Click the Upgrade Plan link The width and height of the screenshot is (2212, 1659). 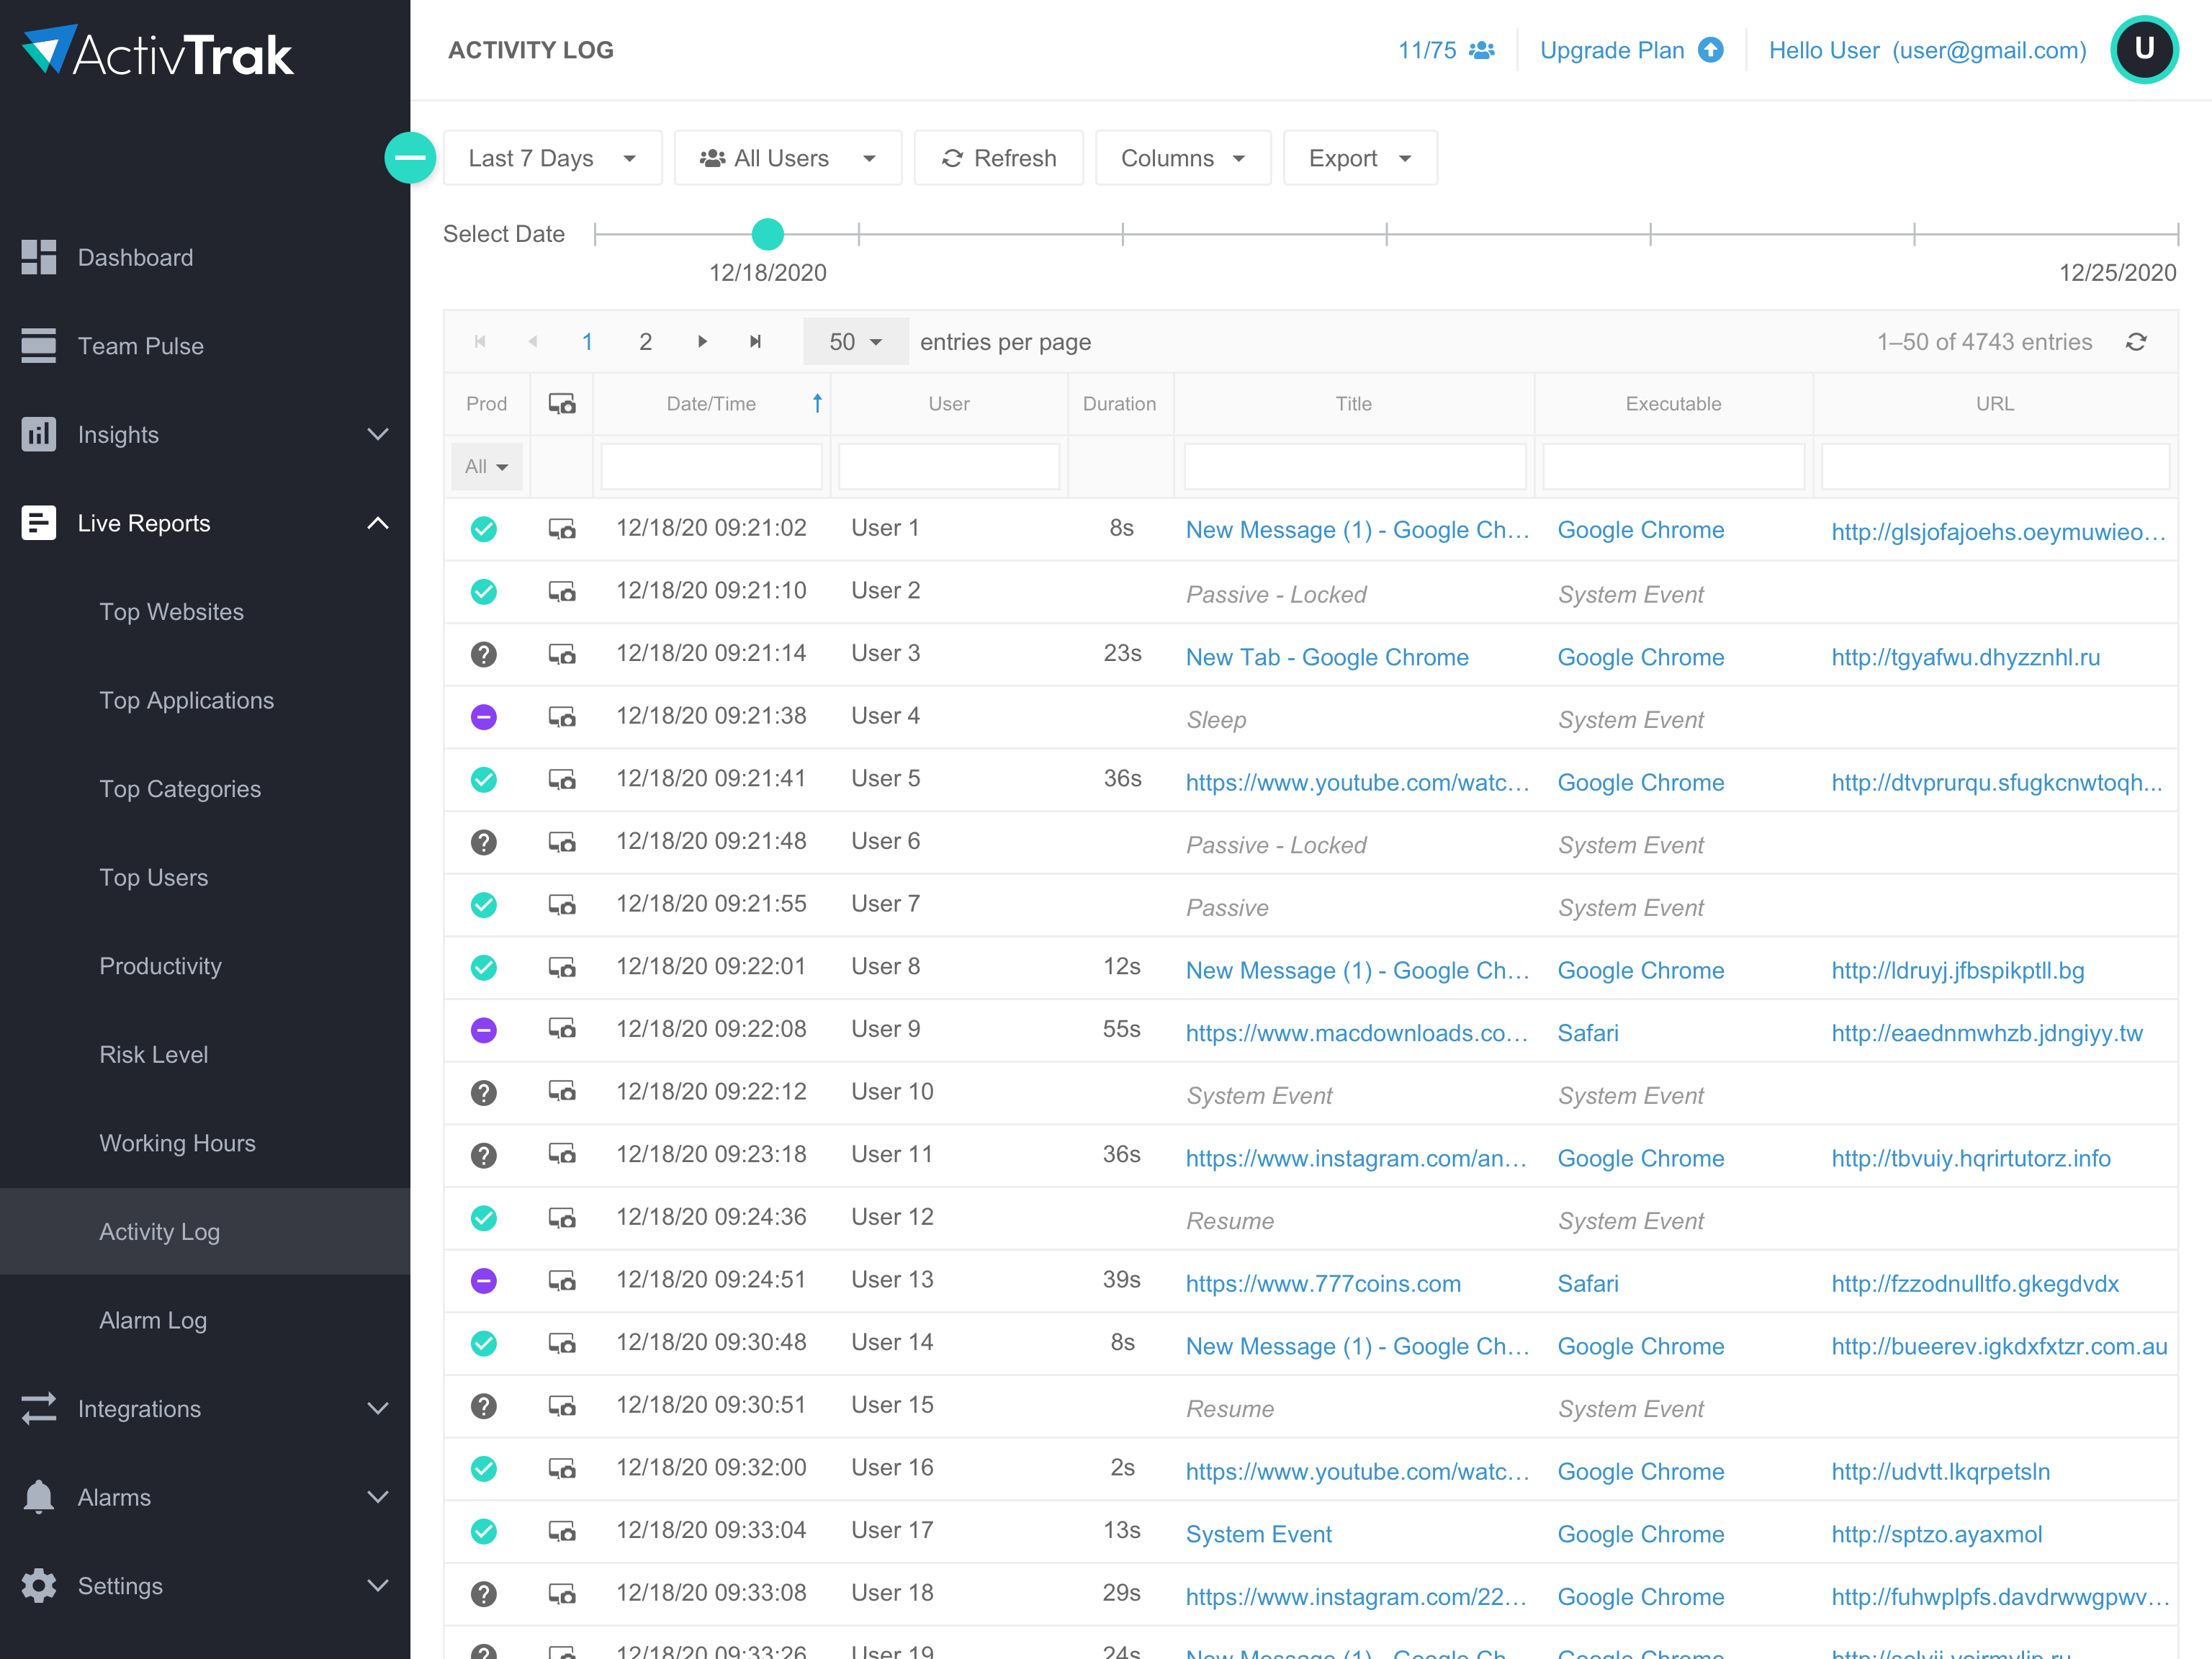pyautogui.click(x=1612, y=49)
